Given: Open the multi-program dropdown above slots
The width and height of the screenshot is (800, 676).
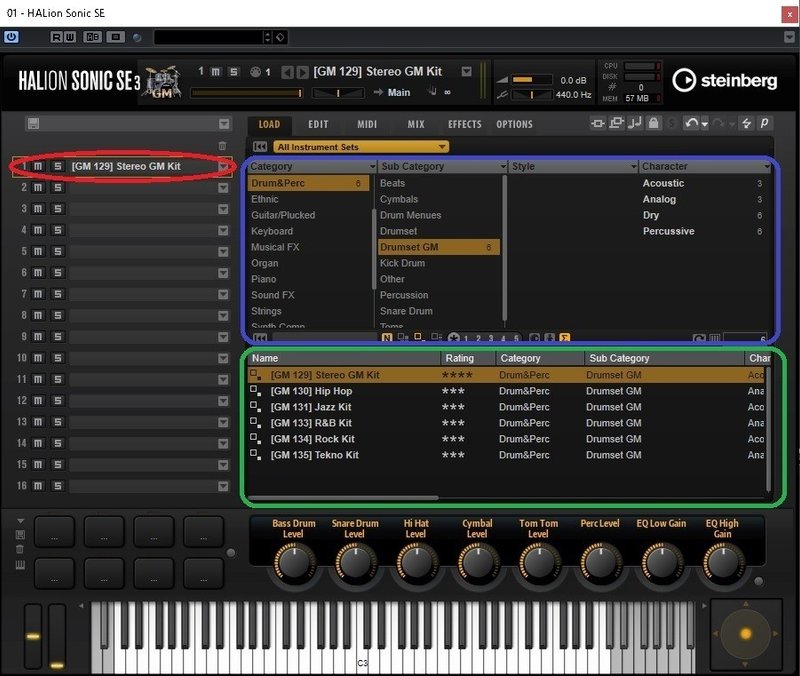Looking at the screenshot, I should pyautogui.click(x=224, y=123).
